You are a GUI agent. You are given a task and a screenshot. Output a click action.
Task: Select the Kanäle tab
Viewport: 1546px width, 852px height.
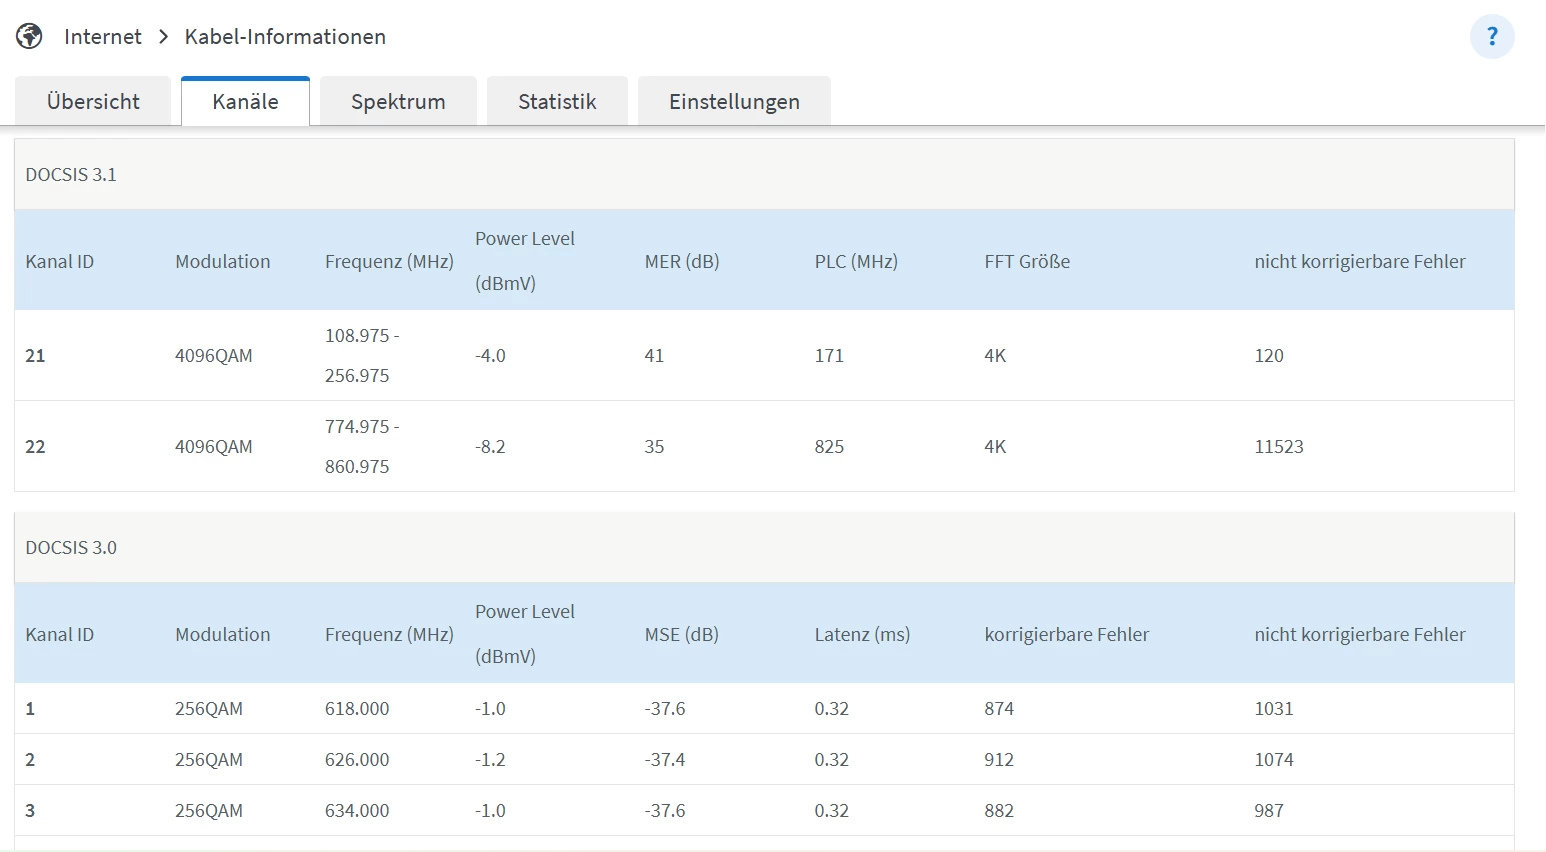(245, 102)
